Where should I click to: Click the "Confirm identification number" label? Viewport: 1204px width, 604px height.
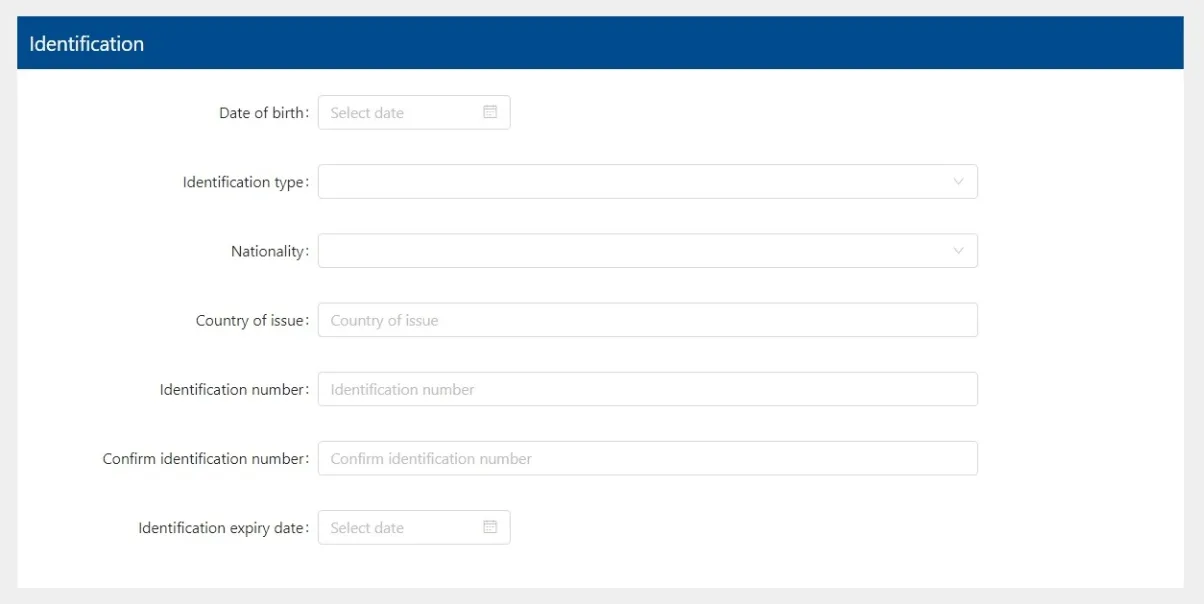pyautogui.click(x=203, y=458)
